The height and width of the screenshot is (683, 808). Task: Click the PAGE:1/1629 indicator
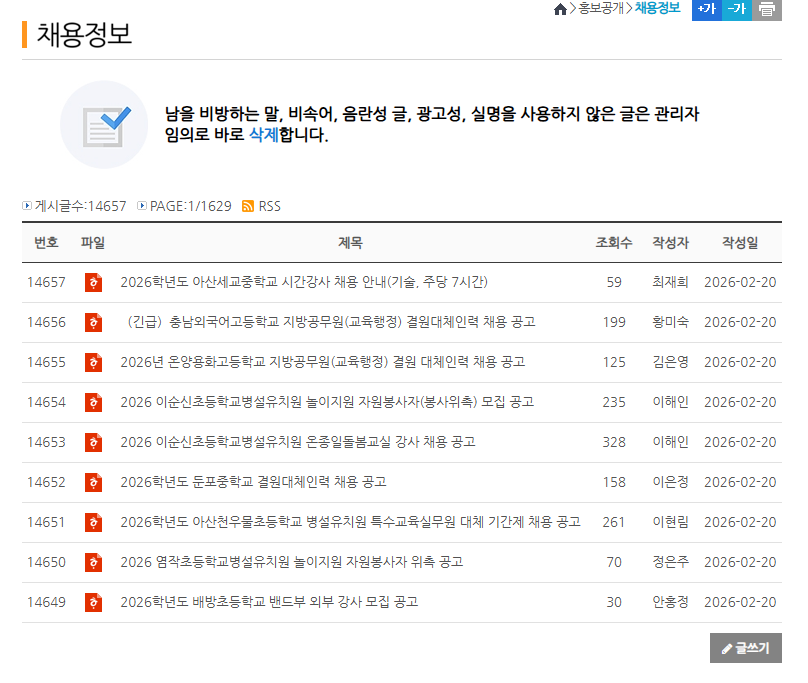[191, 206]
